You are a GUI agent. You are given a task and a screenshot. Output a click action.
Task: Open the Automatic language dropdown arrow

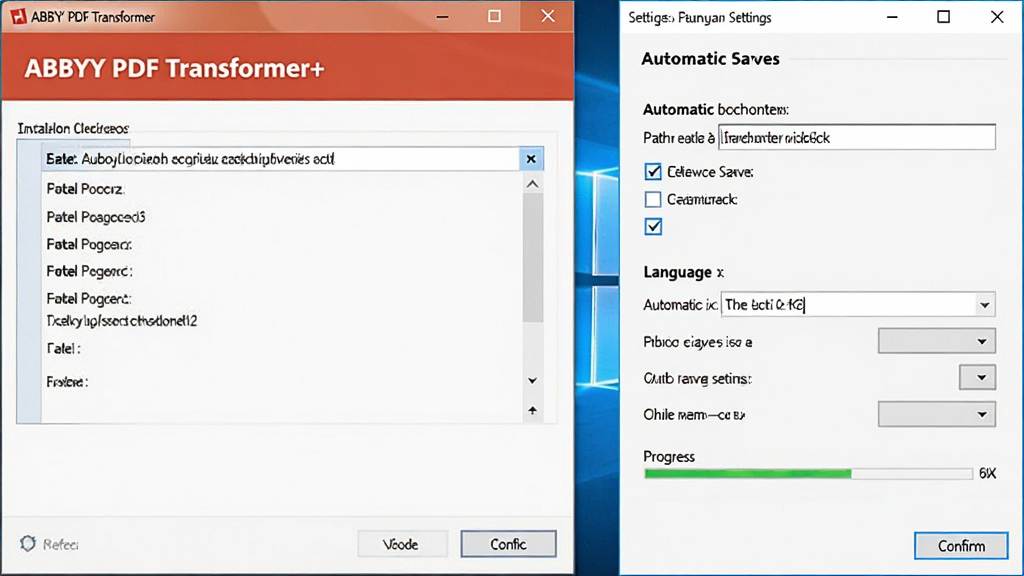pyautogui.click(x=984, y=305)
